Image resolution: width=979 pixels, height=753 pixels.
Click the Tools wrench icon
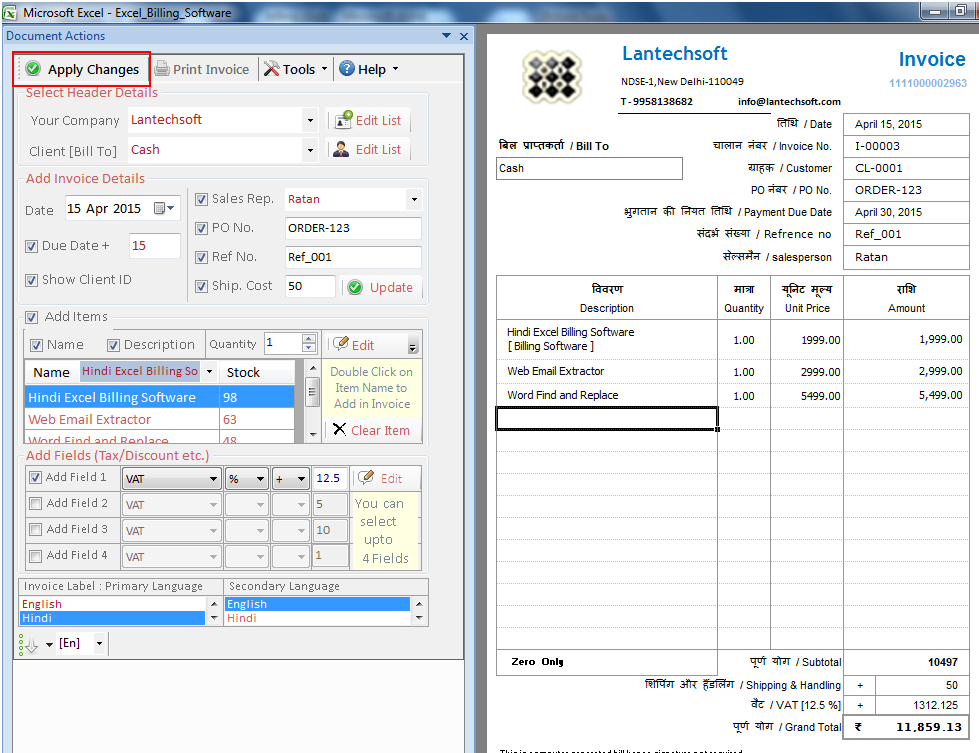click(272, 69)
